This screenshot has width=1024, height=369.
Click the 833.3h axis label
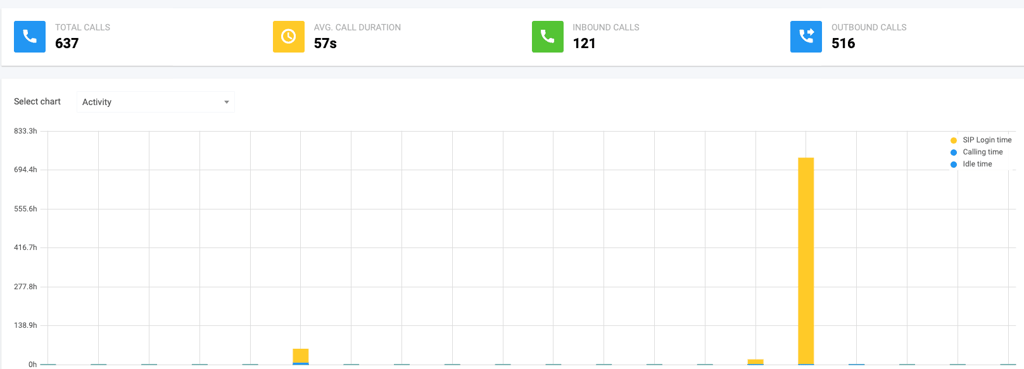pos(25,131)
